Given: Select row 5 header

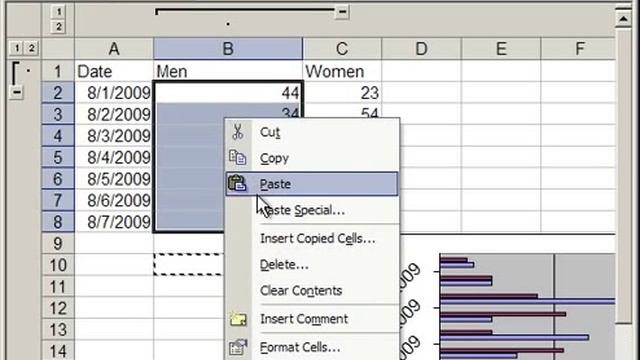Looking at the screenshot, I should coord(58,157).
